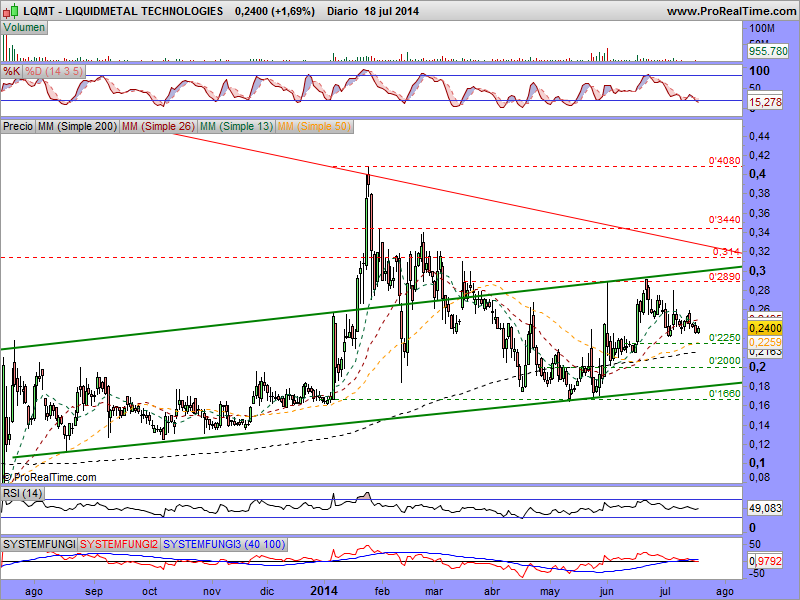Open the RSI (14) indicator label
The image size is (800, 600).
(x=22, y=493)
